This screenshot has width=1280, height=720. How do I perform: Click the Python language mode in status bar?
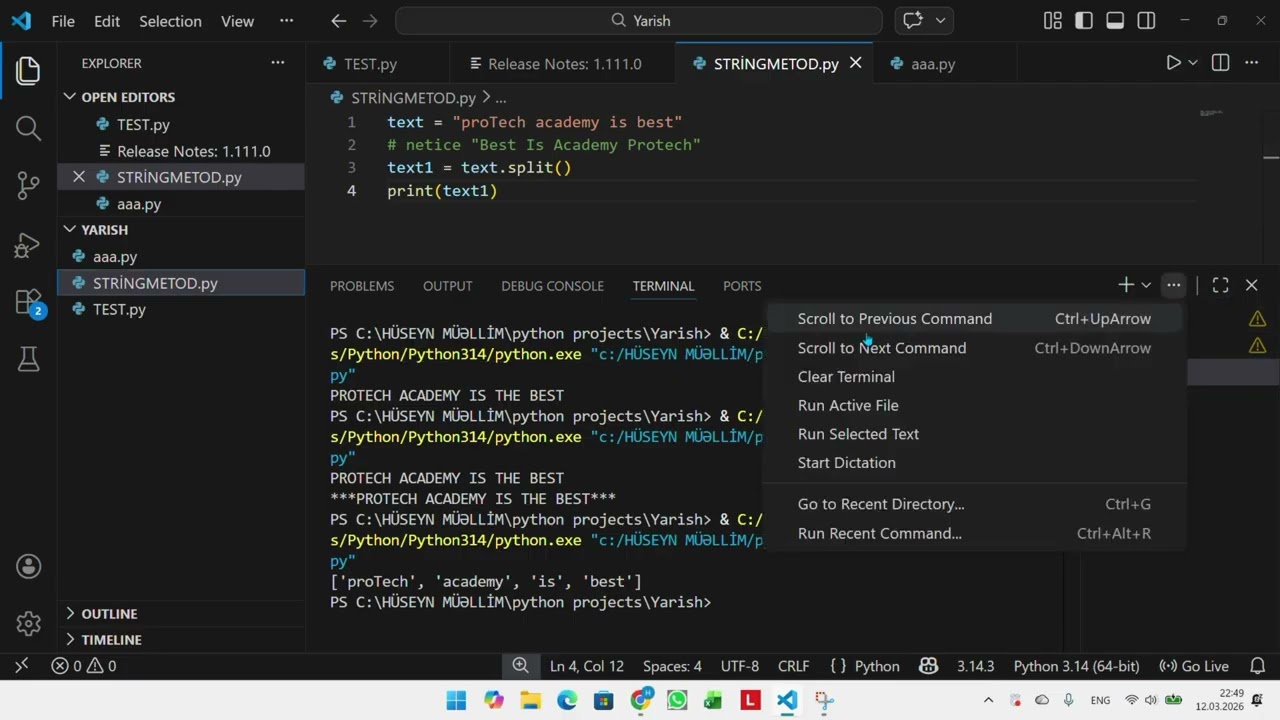(877, 666)
